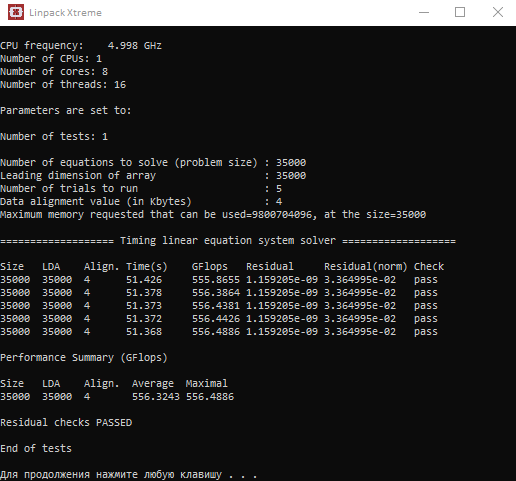This screenshot has width=516, height=481.
Task: Click the Number of threads: 16 line
Action: click(63, 84)
